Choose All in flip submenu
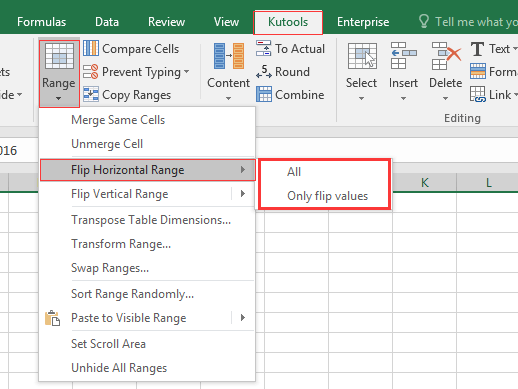 (324, 172)
